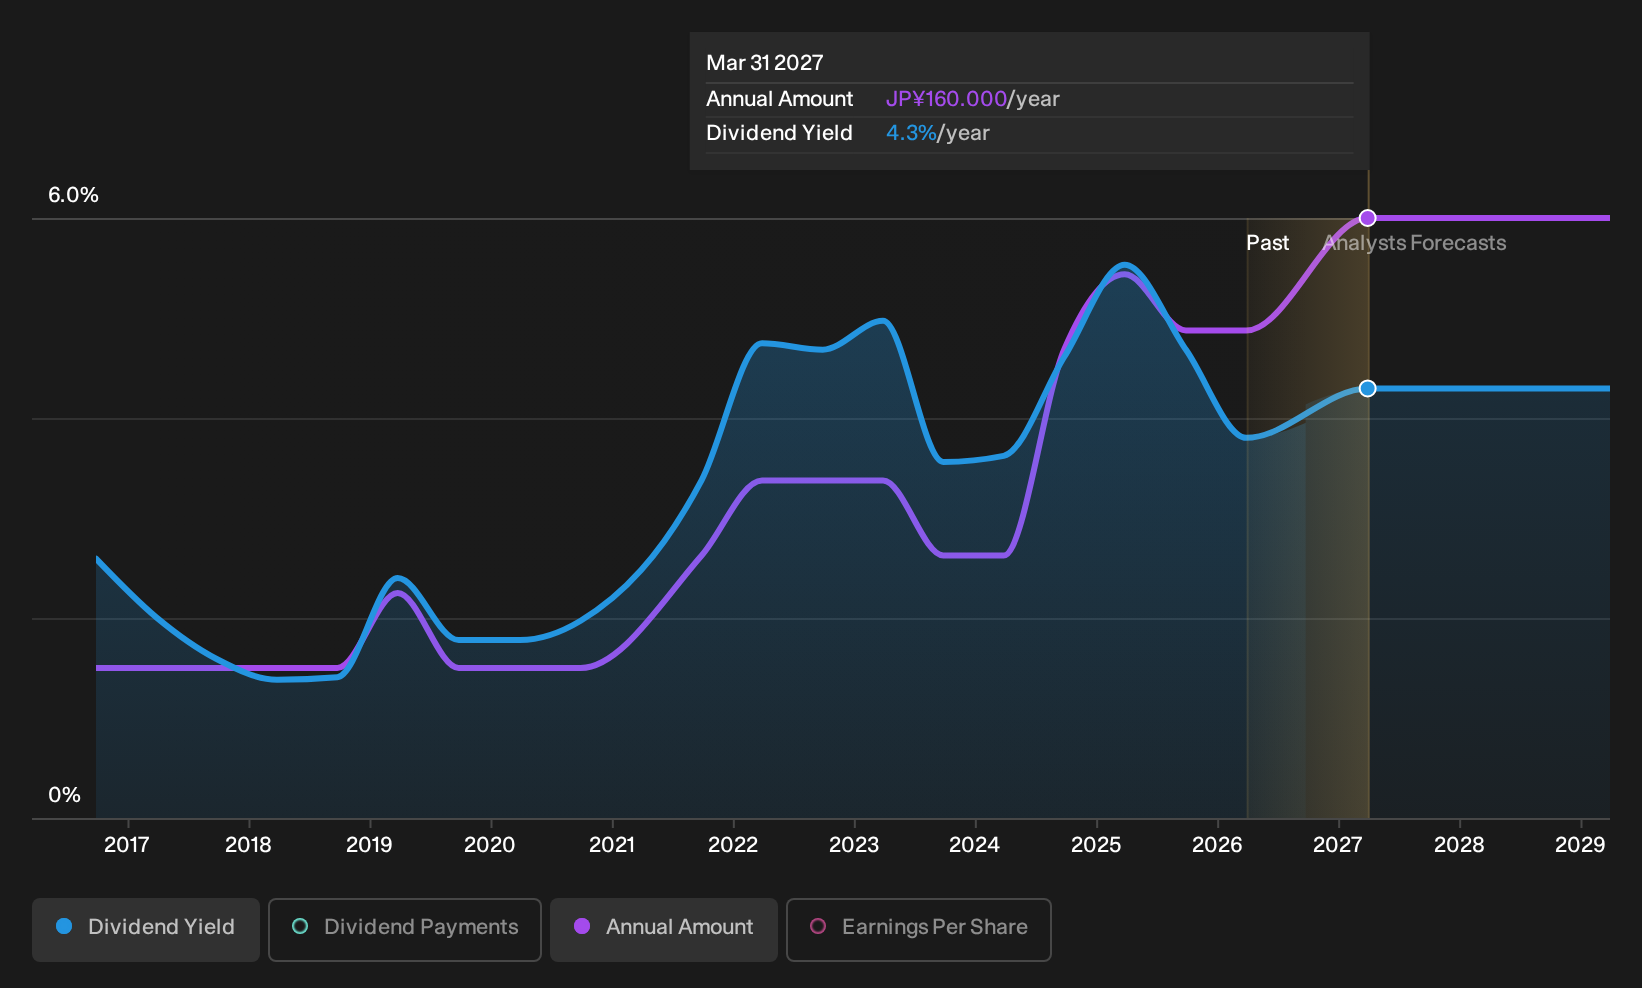Click the 0% y-axis label
The image size is (1642, 988).
[64, 795]
